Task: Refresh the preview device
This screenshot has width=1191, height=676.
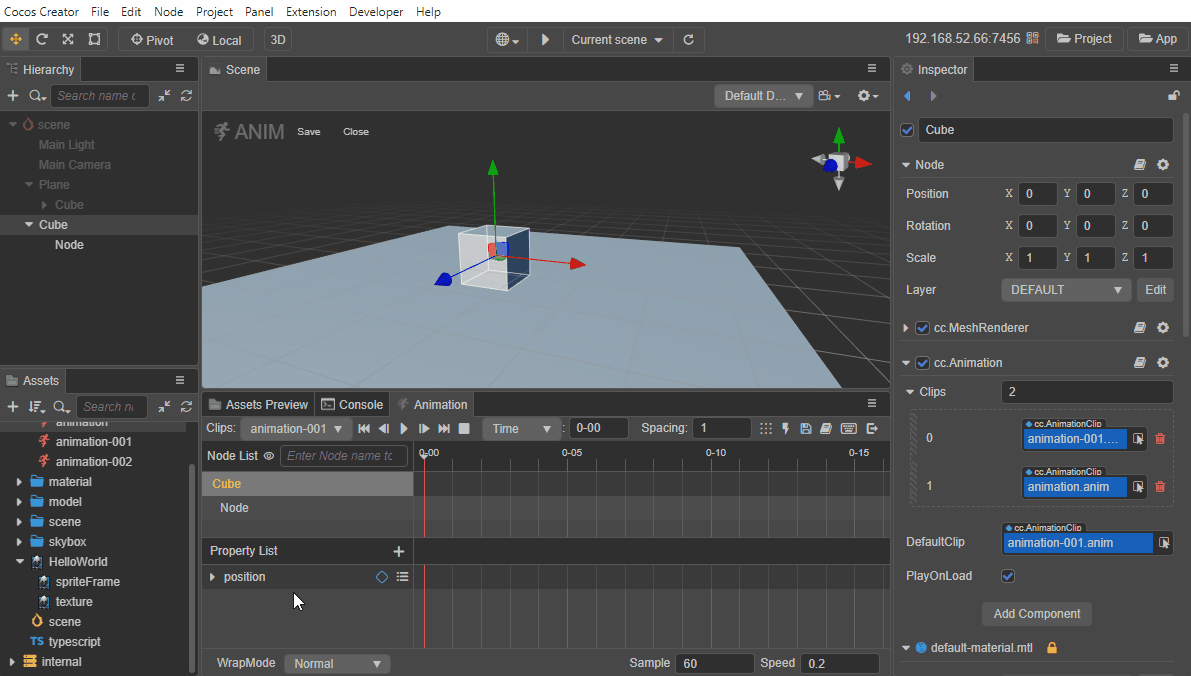Action: 688,39
